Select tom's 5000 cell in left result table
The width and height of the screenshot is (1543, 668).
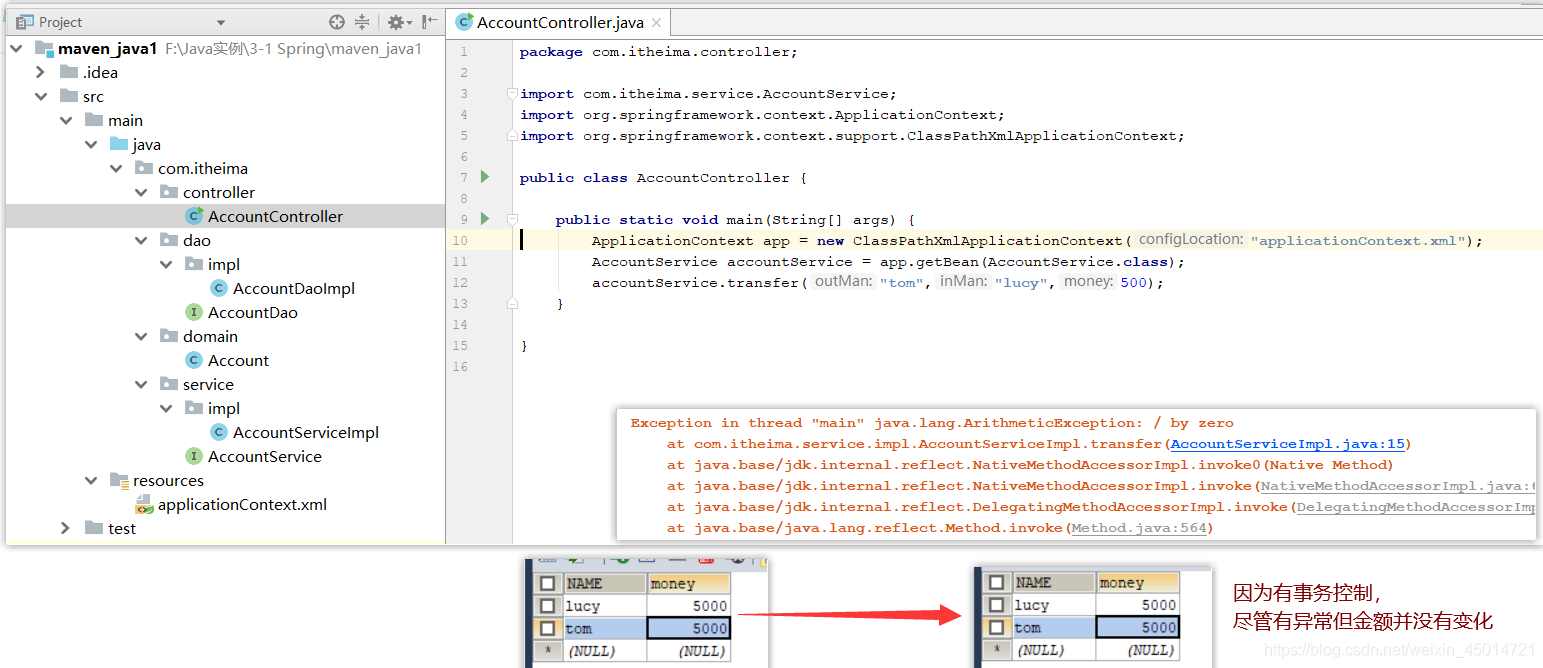[688, 628]
